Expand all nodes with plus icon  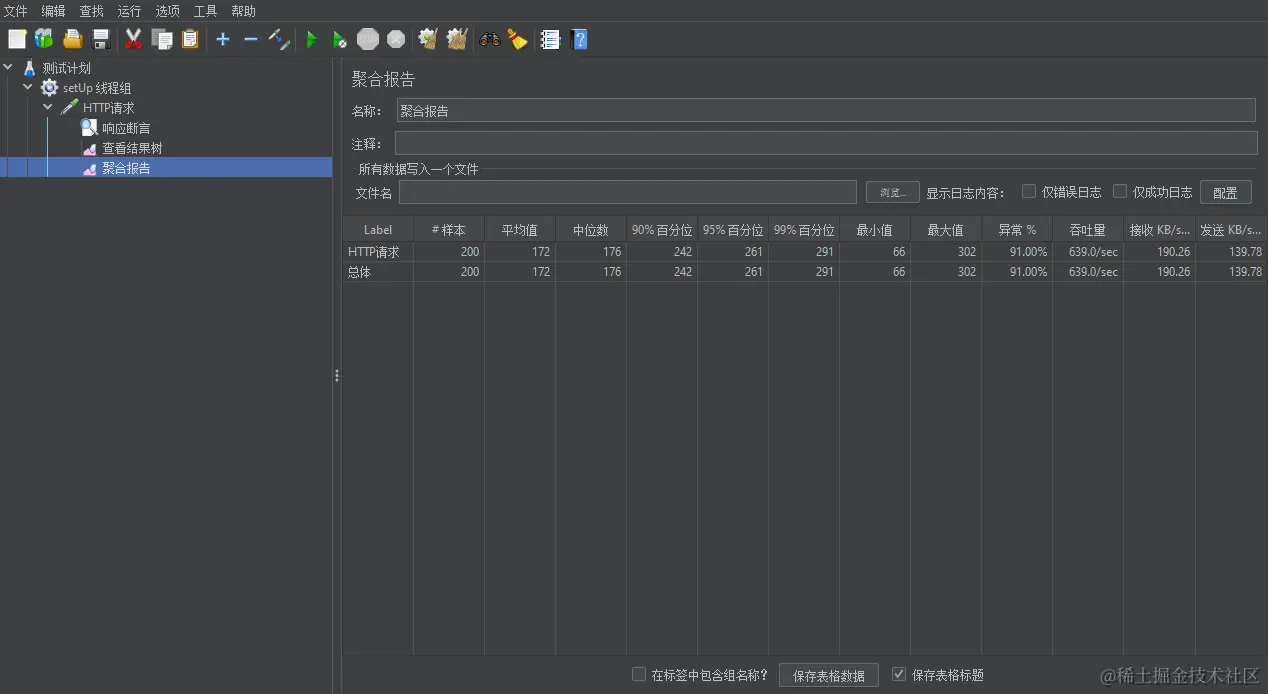point(222,39)
